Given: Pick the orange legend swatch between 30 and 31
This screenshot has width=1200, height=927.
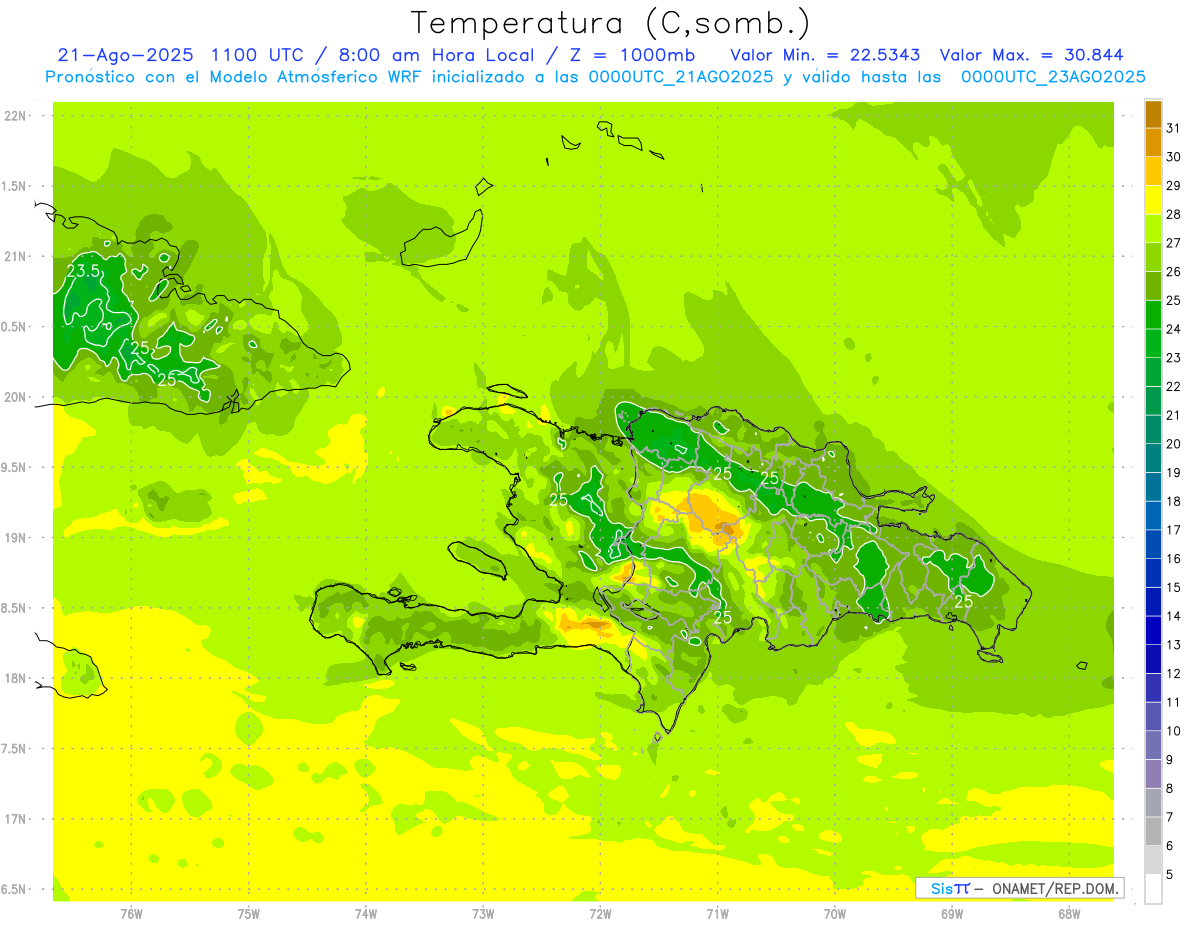Looking at the screenshot, I should [x=1153, y=143].
